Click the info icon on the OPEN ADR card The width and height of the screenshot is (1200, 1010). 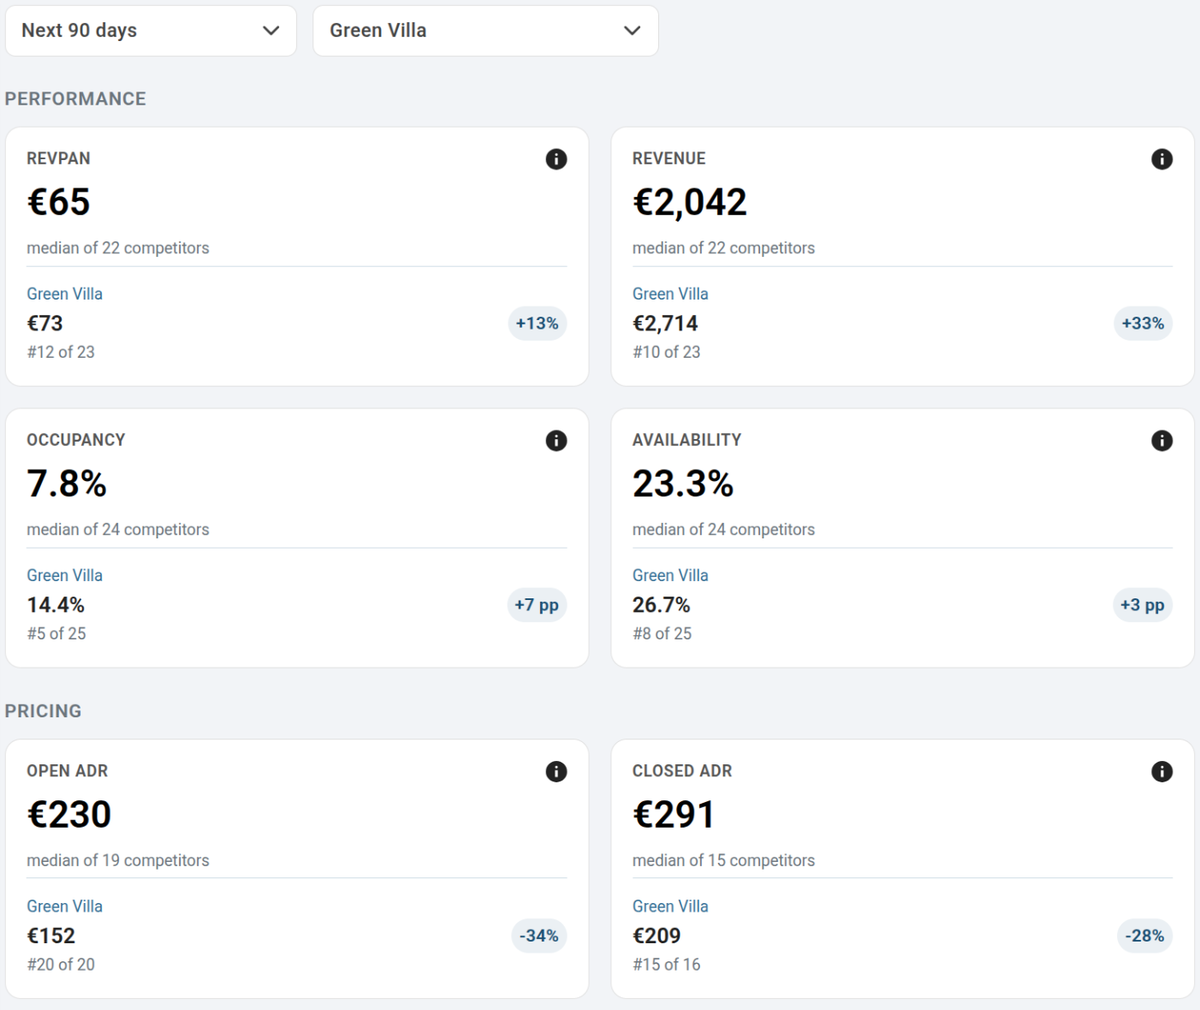coord(556,772)
